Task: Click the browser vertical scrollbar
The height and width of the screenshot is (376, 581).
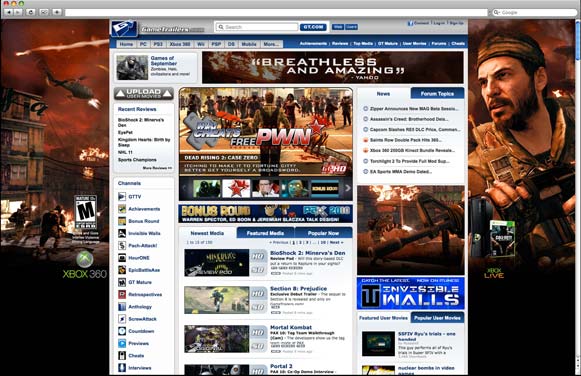Action: pos(578,185)
